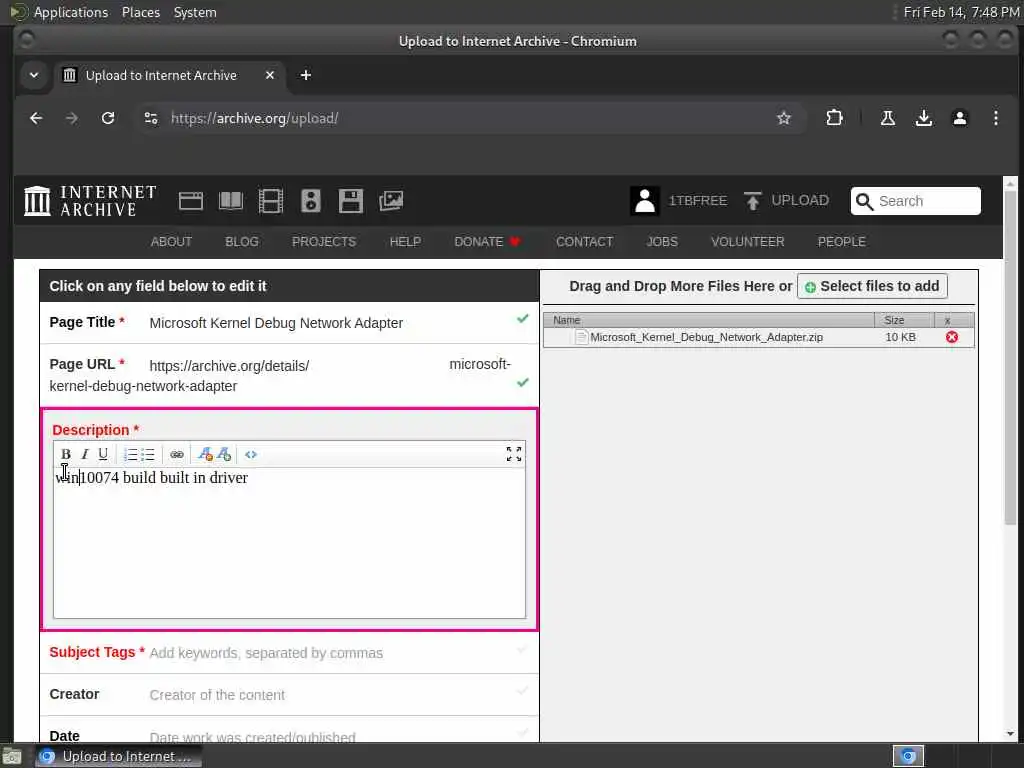This screenshot has height=768, width=1024.
Task: Open the ABOUT menu item
Action: coord(171,242)
